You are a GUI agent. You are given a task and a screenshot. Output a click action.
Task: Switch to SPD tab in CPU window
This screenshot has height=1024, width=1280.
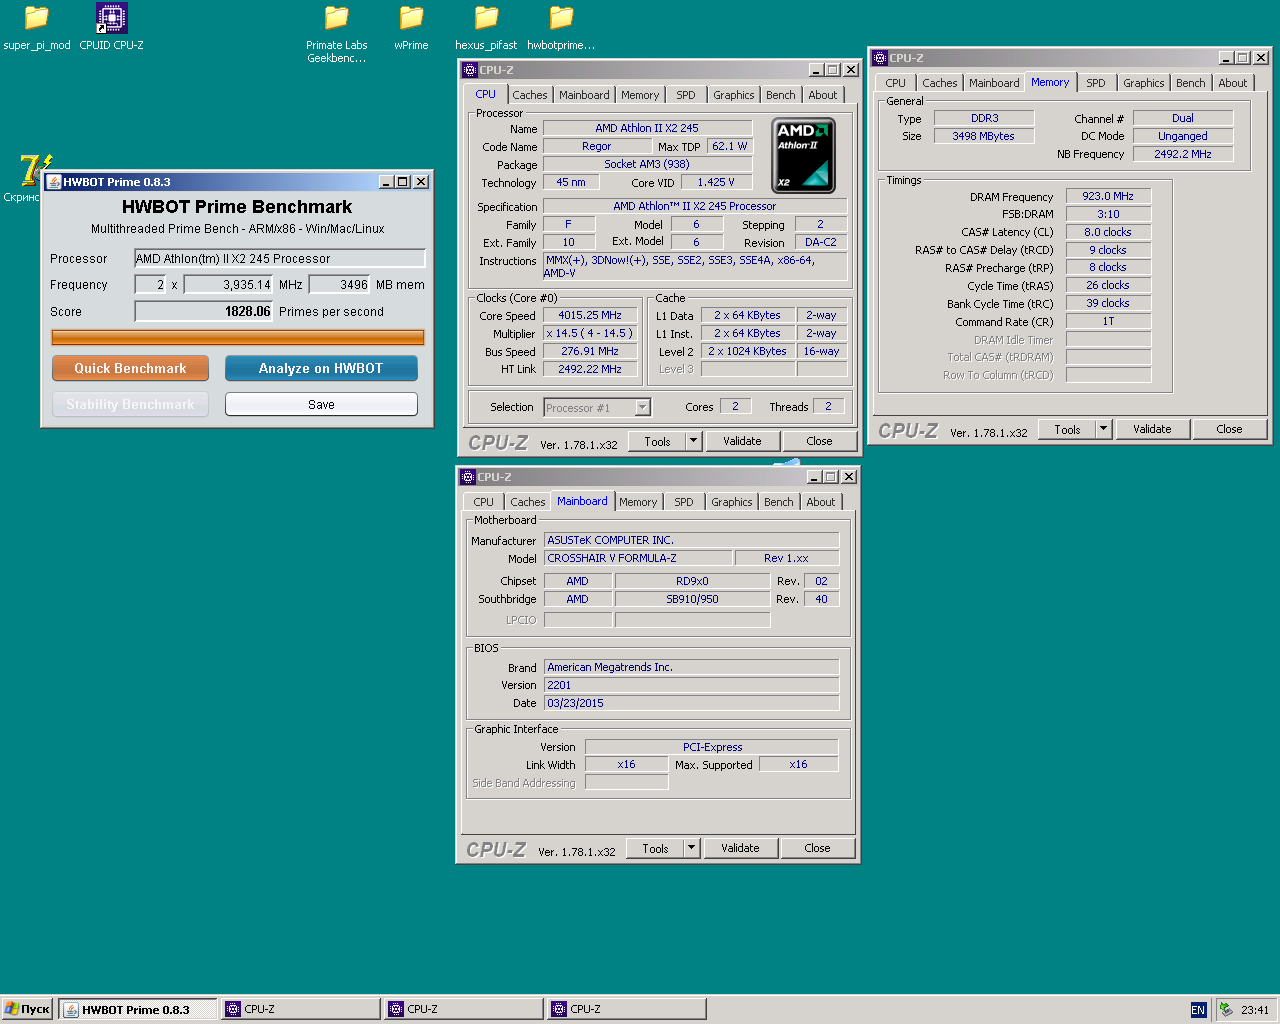(x=686, y=95)
